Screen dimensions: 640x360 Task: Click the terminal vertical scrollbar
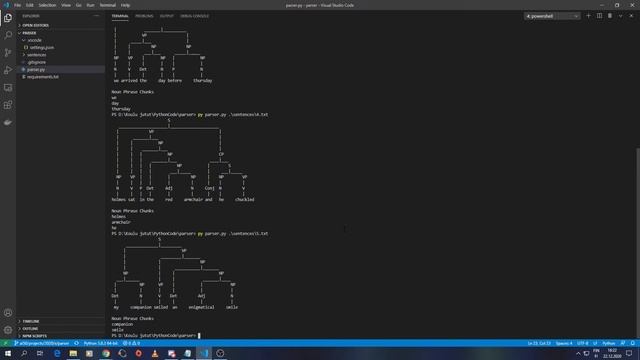coord(638,243)
